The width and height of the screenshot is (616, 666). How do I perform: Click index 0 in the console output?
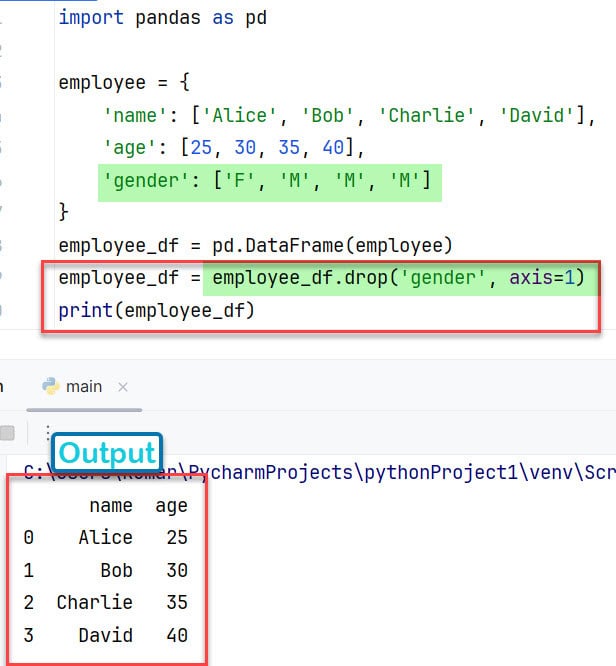pos(28,537)
